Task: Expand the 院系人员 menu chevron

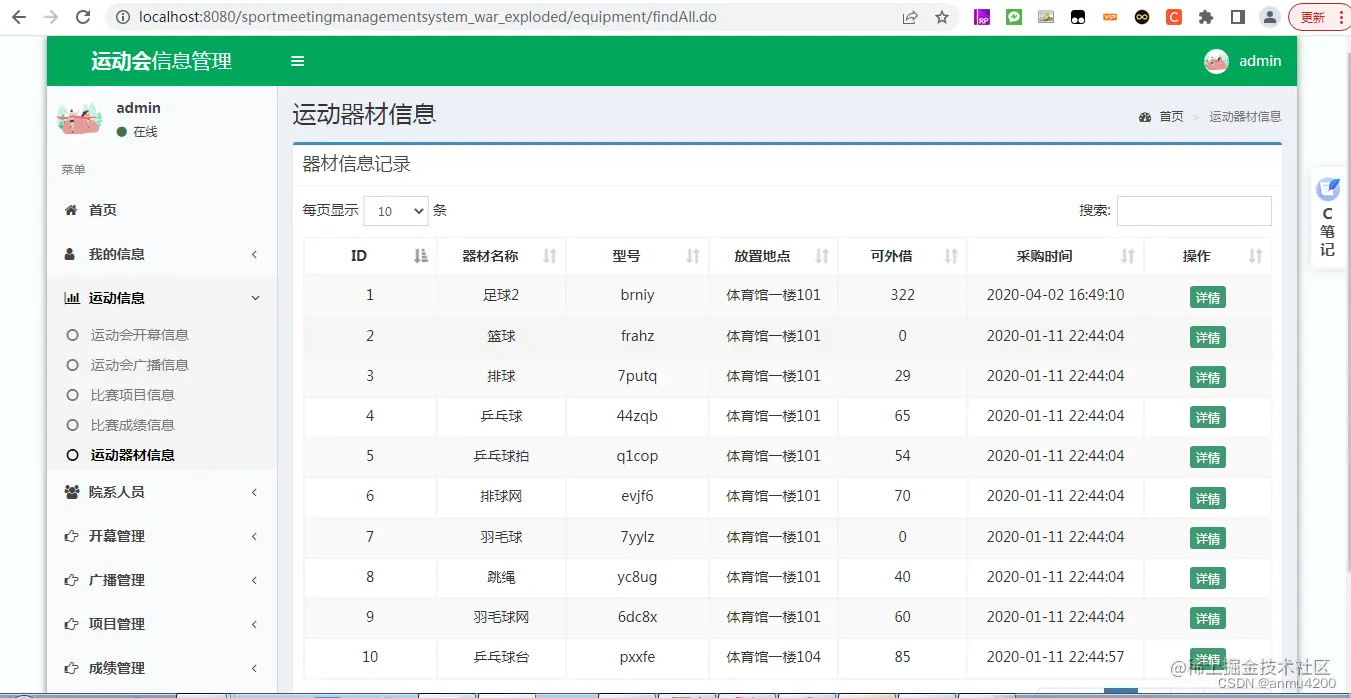Action: tap(253, 491)
